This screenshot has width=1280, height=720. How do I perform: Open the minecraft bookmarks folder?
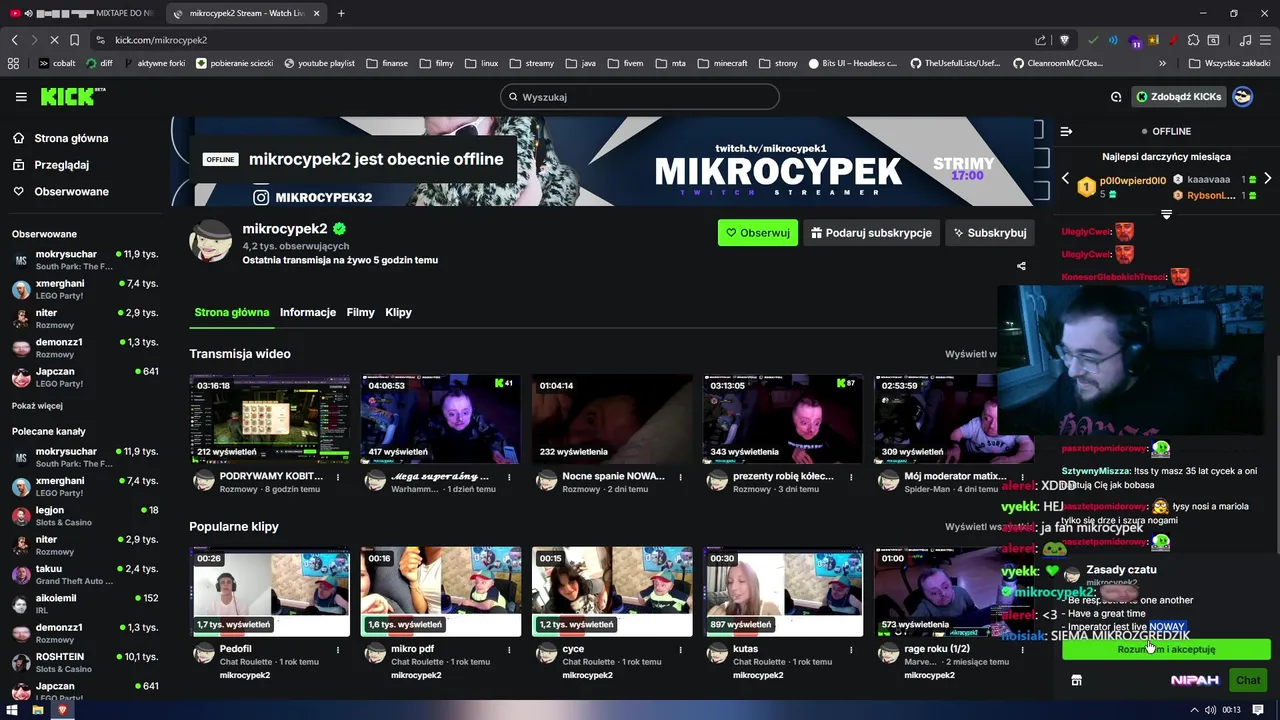point(722,63)
